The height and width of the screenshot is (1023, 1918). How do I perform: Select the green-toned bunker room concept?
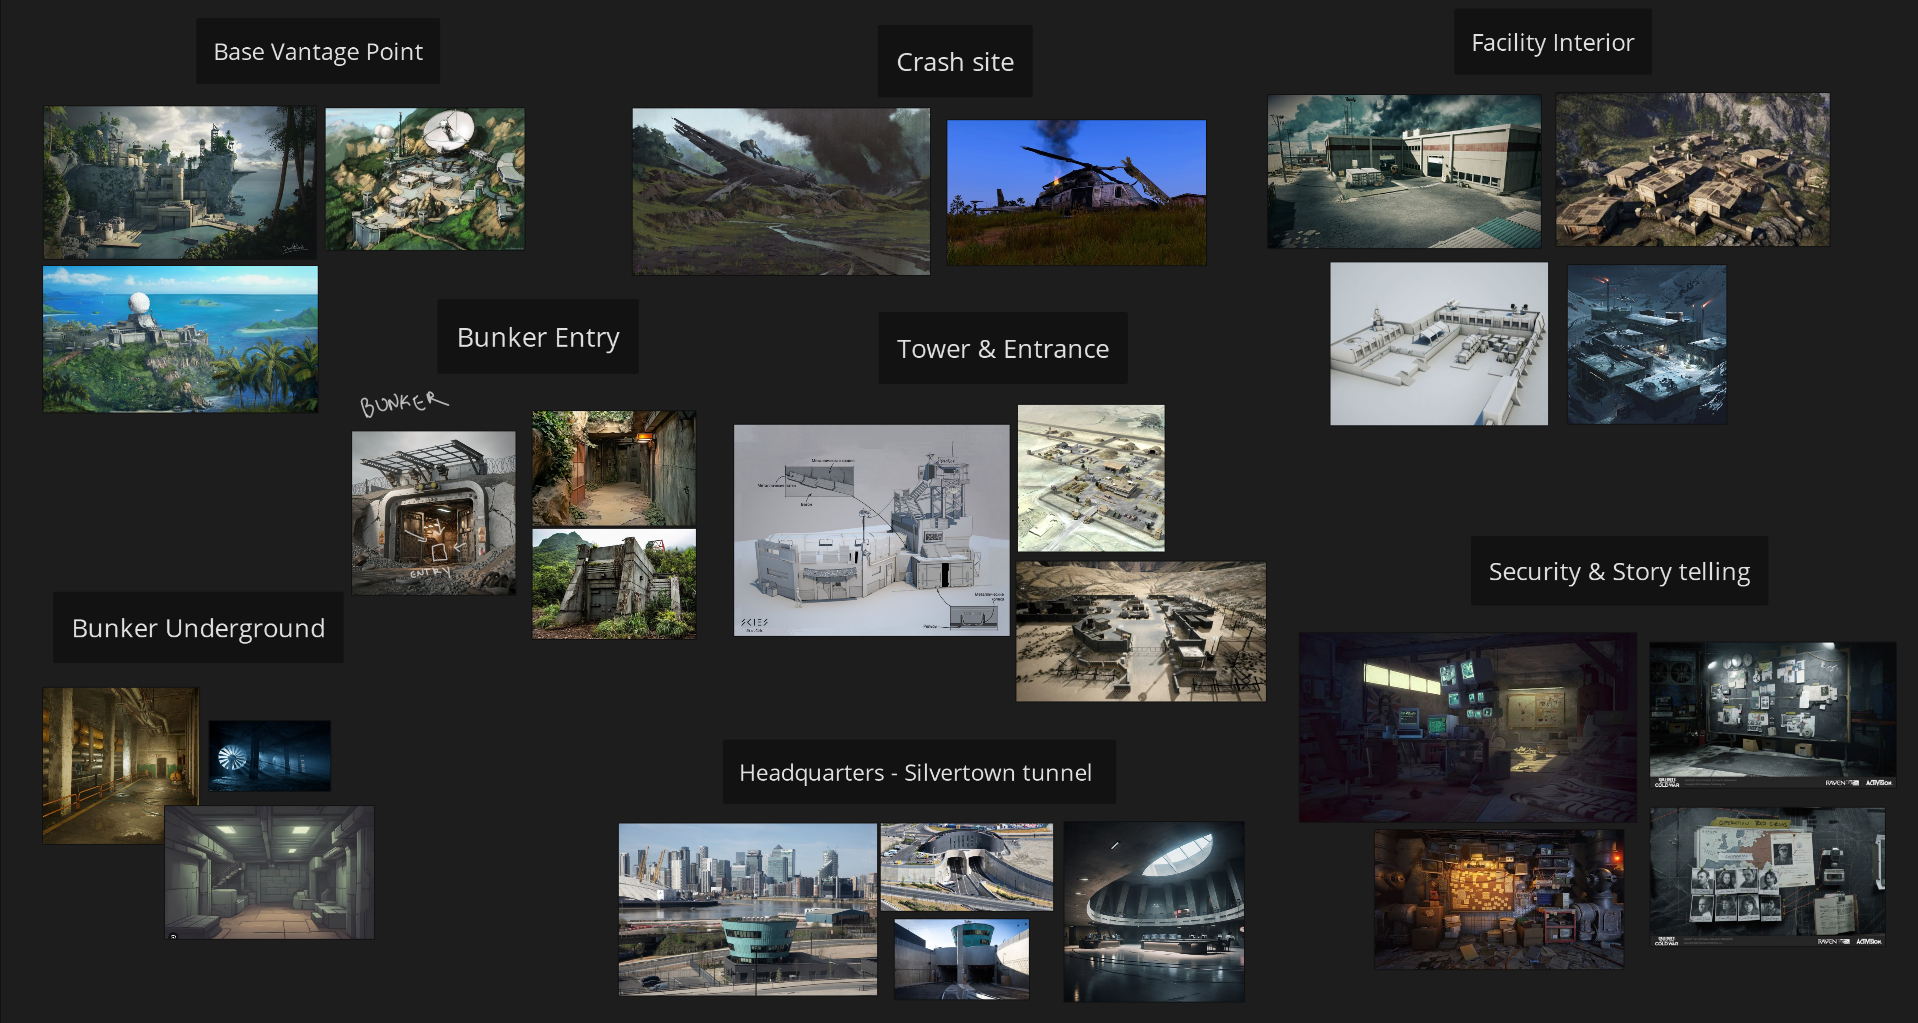coord(269,873)
